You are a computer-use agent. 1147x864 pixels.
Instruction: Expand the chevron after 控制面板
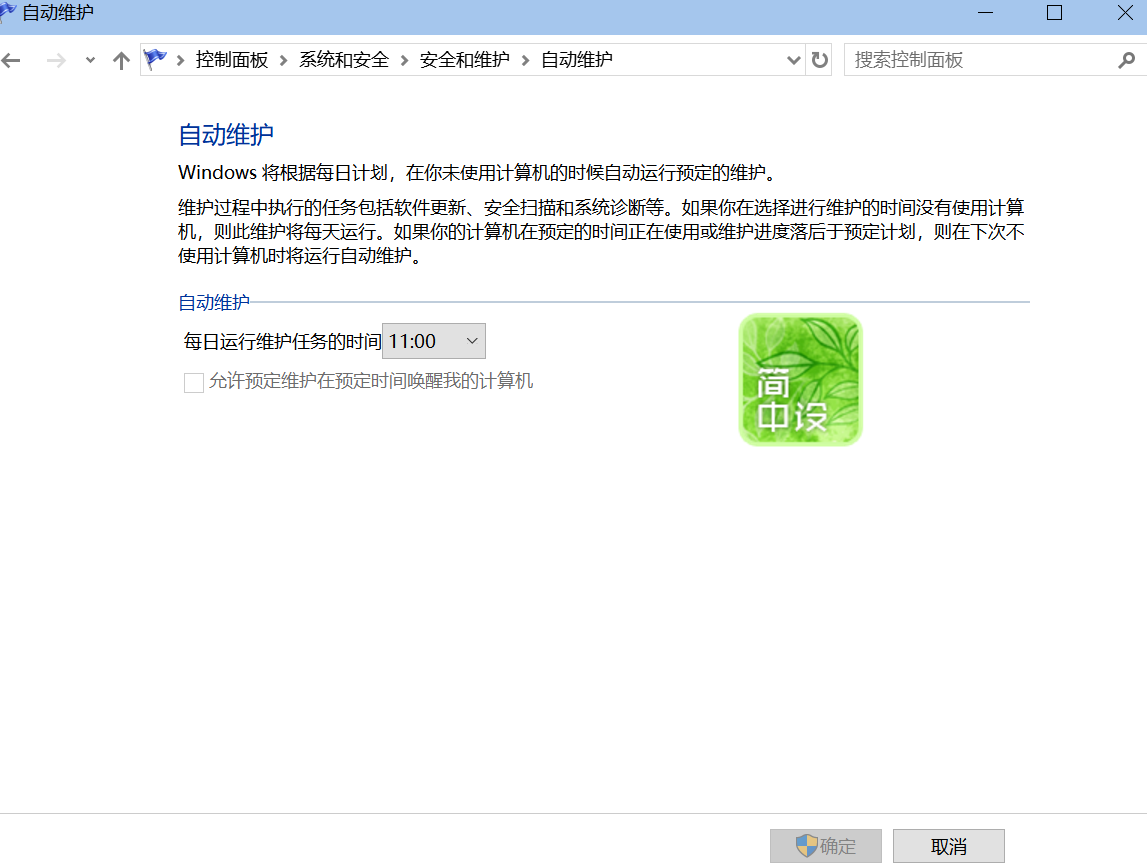(x=284, y=60)
